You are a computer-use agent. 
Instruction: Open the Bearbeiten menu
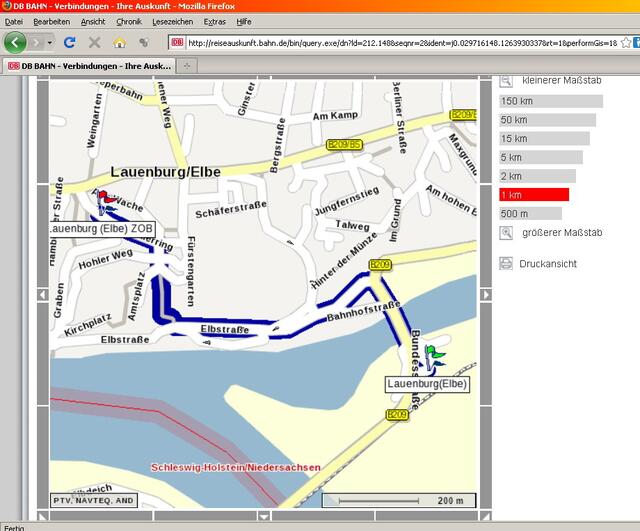point(51,22)
